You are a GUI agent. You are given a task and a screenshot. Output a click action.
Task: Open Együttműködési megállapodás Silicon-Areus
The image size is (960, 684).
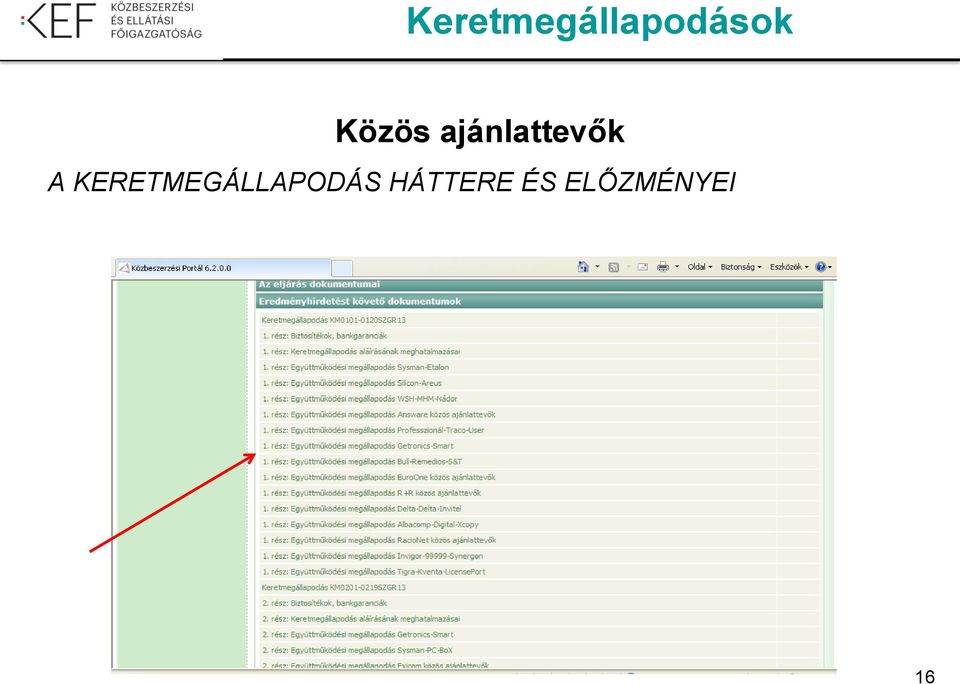click(352, 383)
